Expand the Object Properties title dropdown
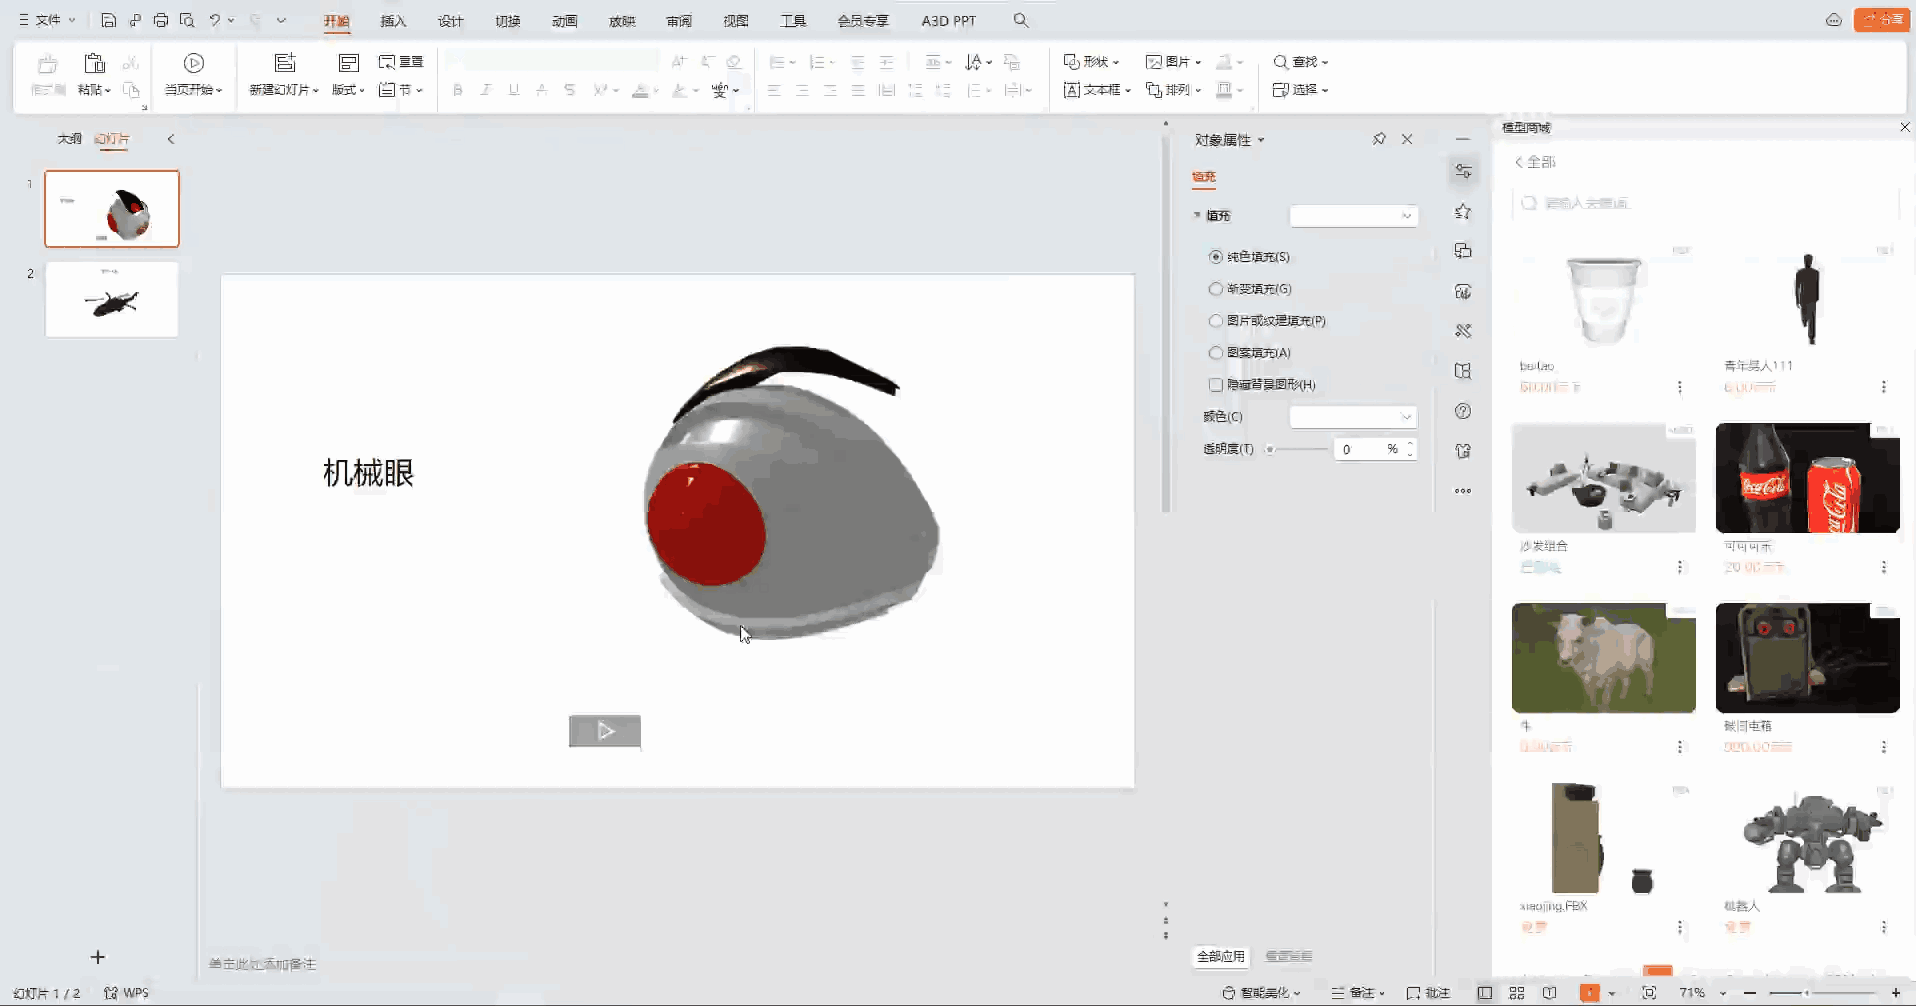The width and height of the screenshot is (1916, 1006). coord(1261,140)
